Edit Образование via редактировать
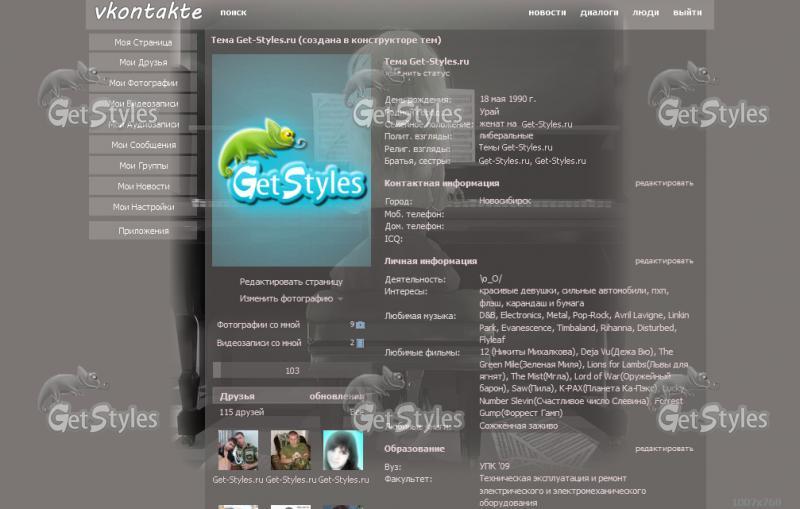 pyautogui.click(x=664, y=449)
